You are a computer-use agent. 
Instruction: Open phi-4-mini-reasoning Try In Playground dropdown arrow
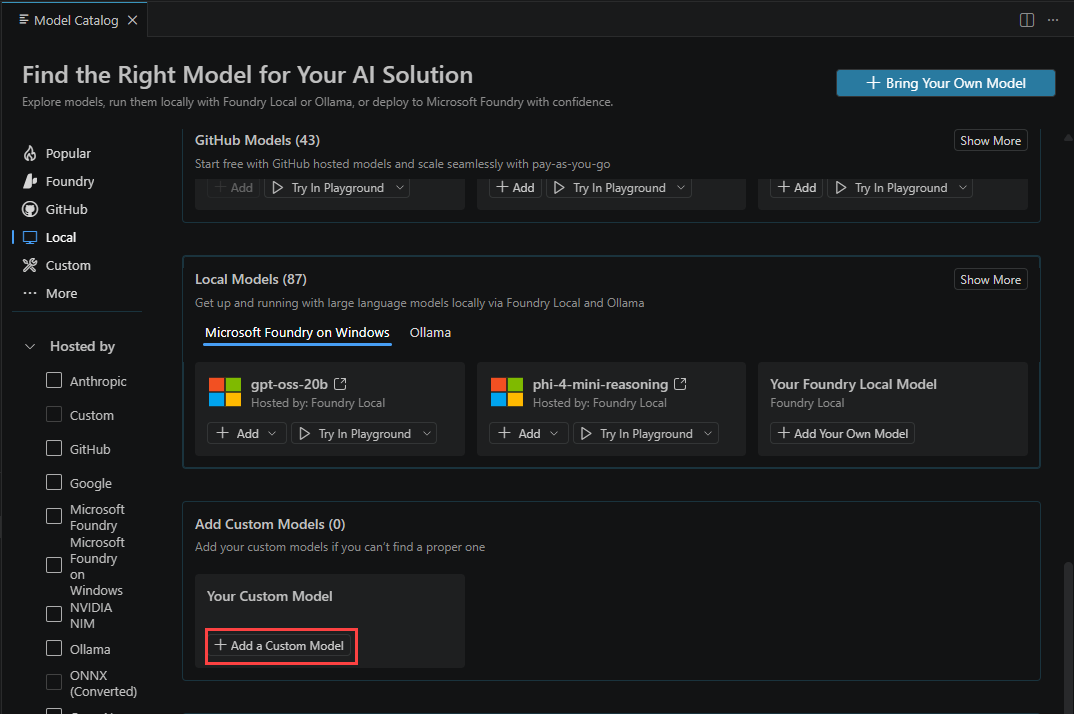coord(708,433)
